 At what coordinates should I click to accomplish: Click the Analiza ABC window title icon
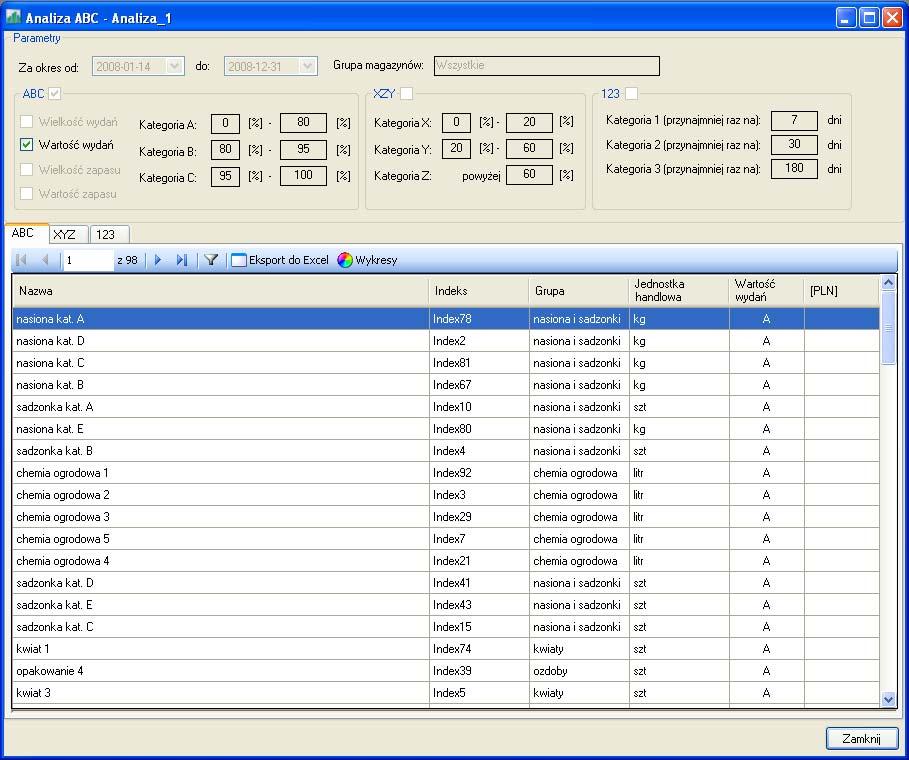(x=13, y=17)
